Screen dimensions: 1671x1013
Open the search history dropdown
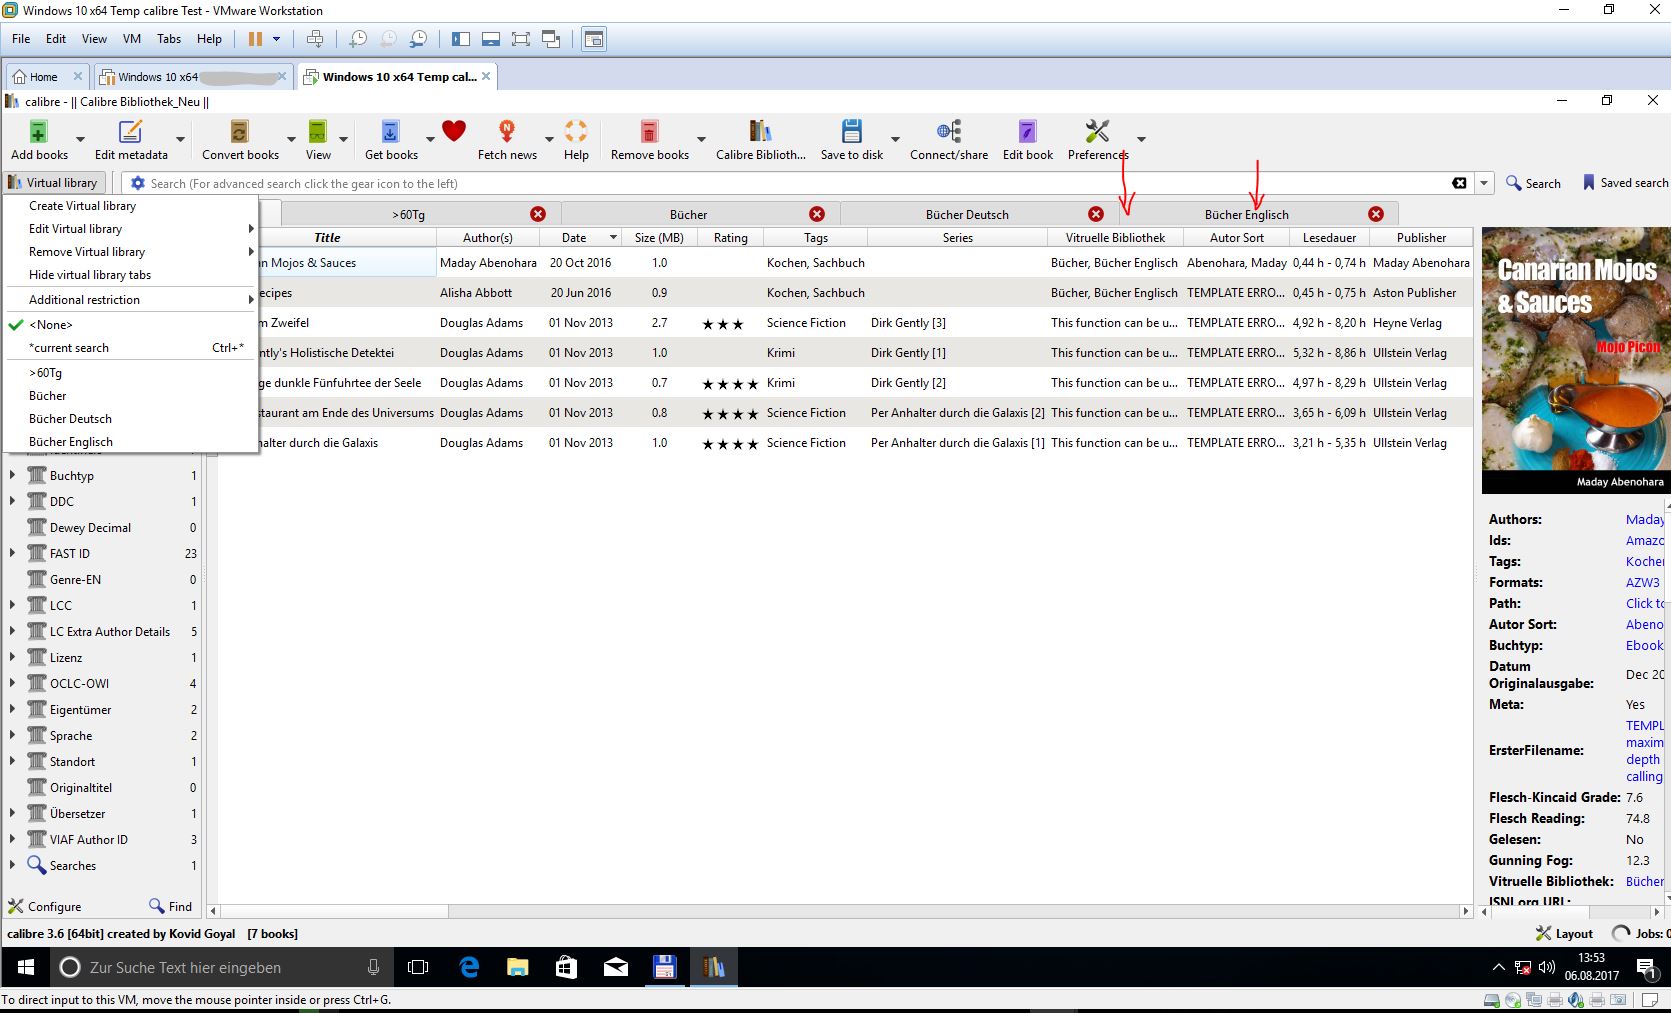click(1484, 184)
